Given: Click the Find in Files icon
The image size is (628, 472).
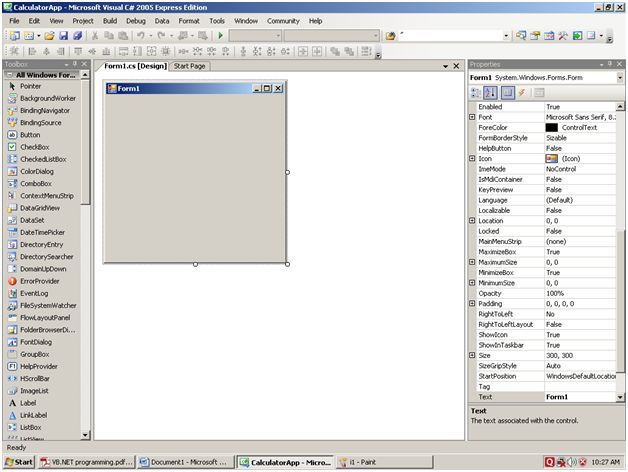Looking at the screenshot, I should coord(390,36).
